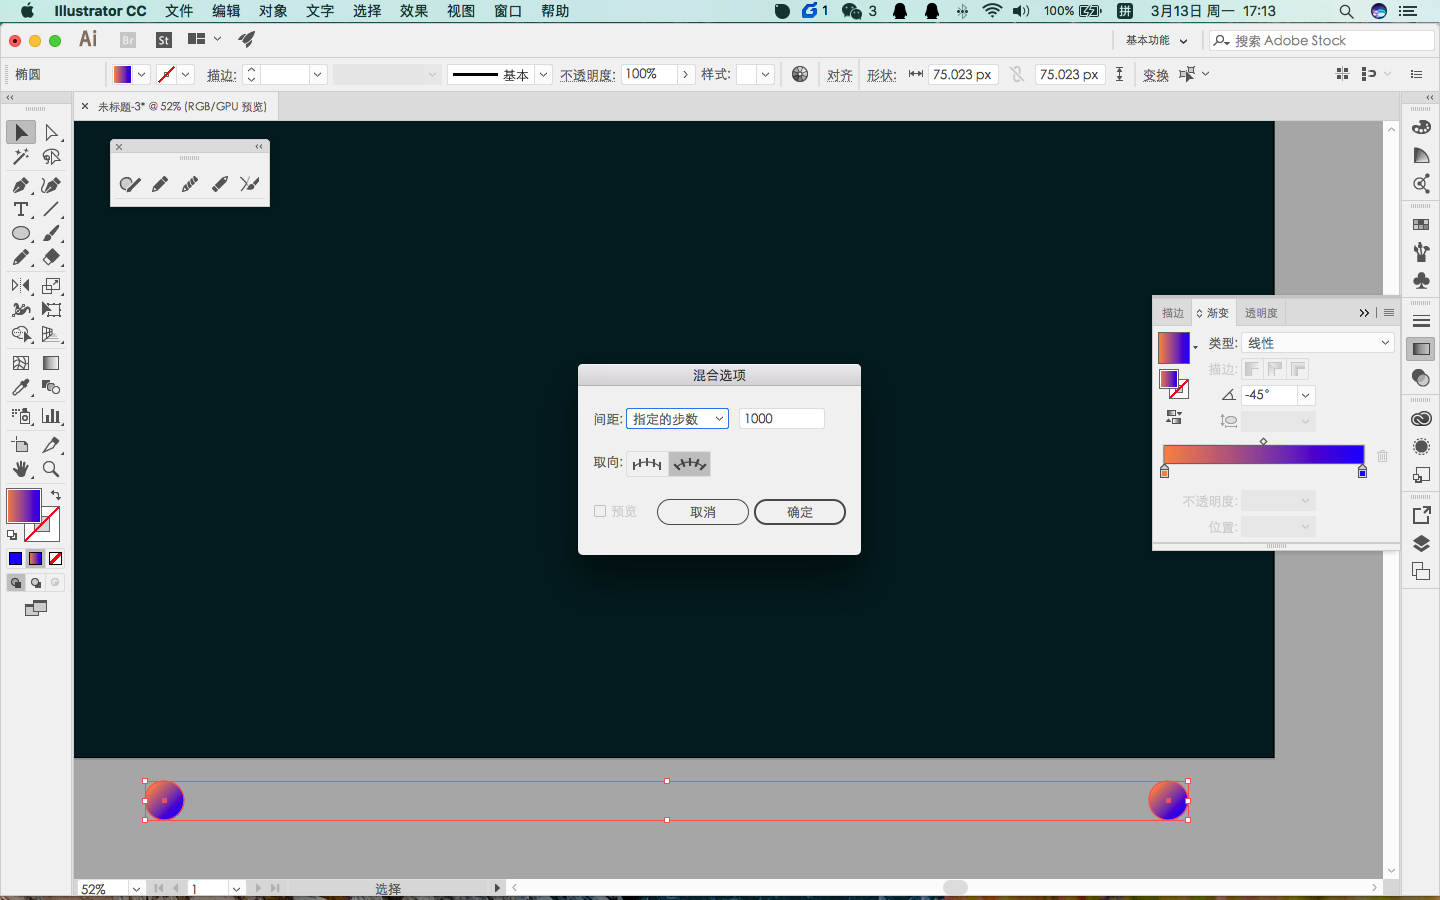Choose align-to-path orientation option
This screenshot has height=900, width=1440.
click(690, 464)
